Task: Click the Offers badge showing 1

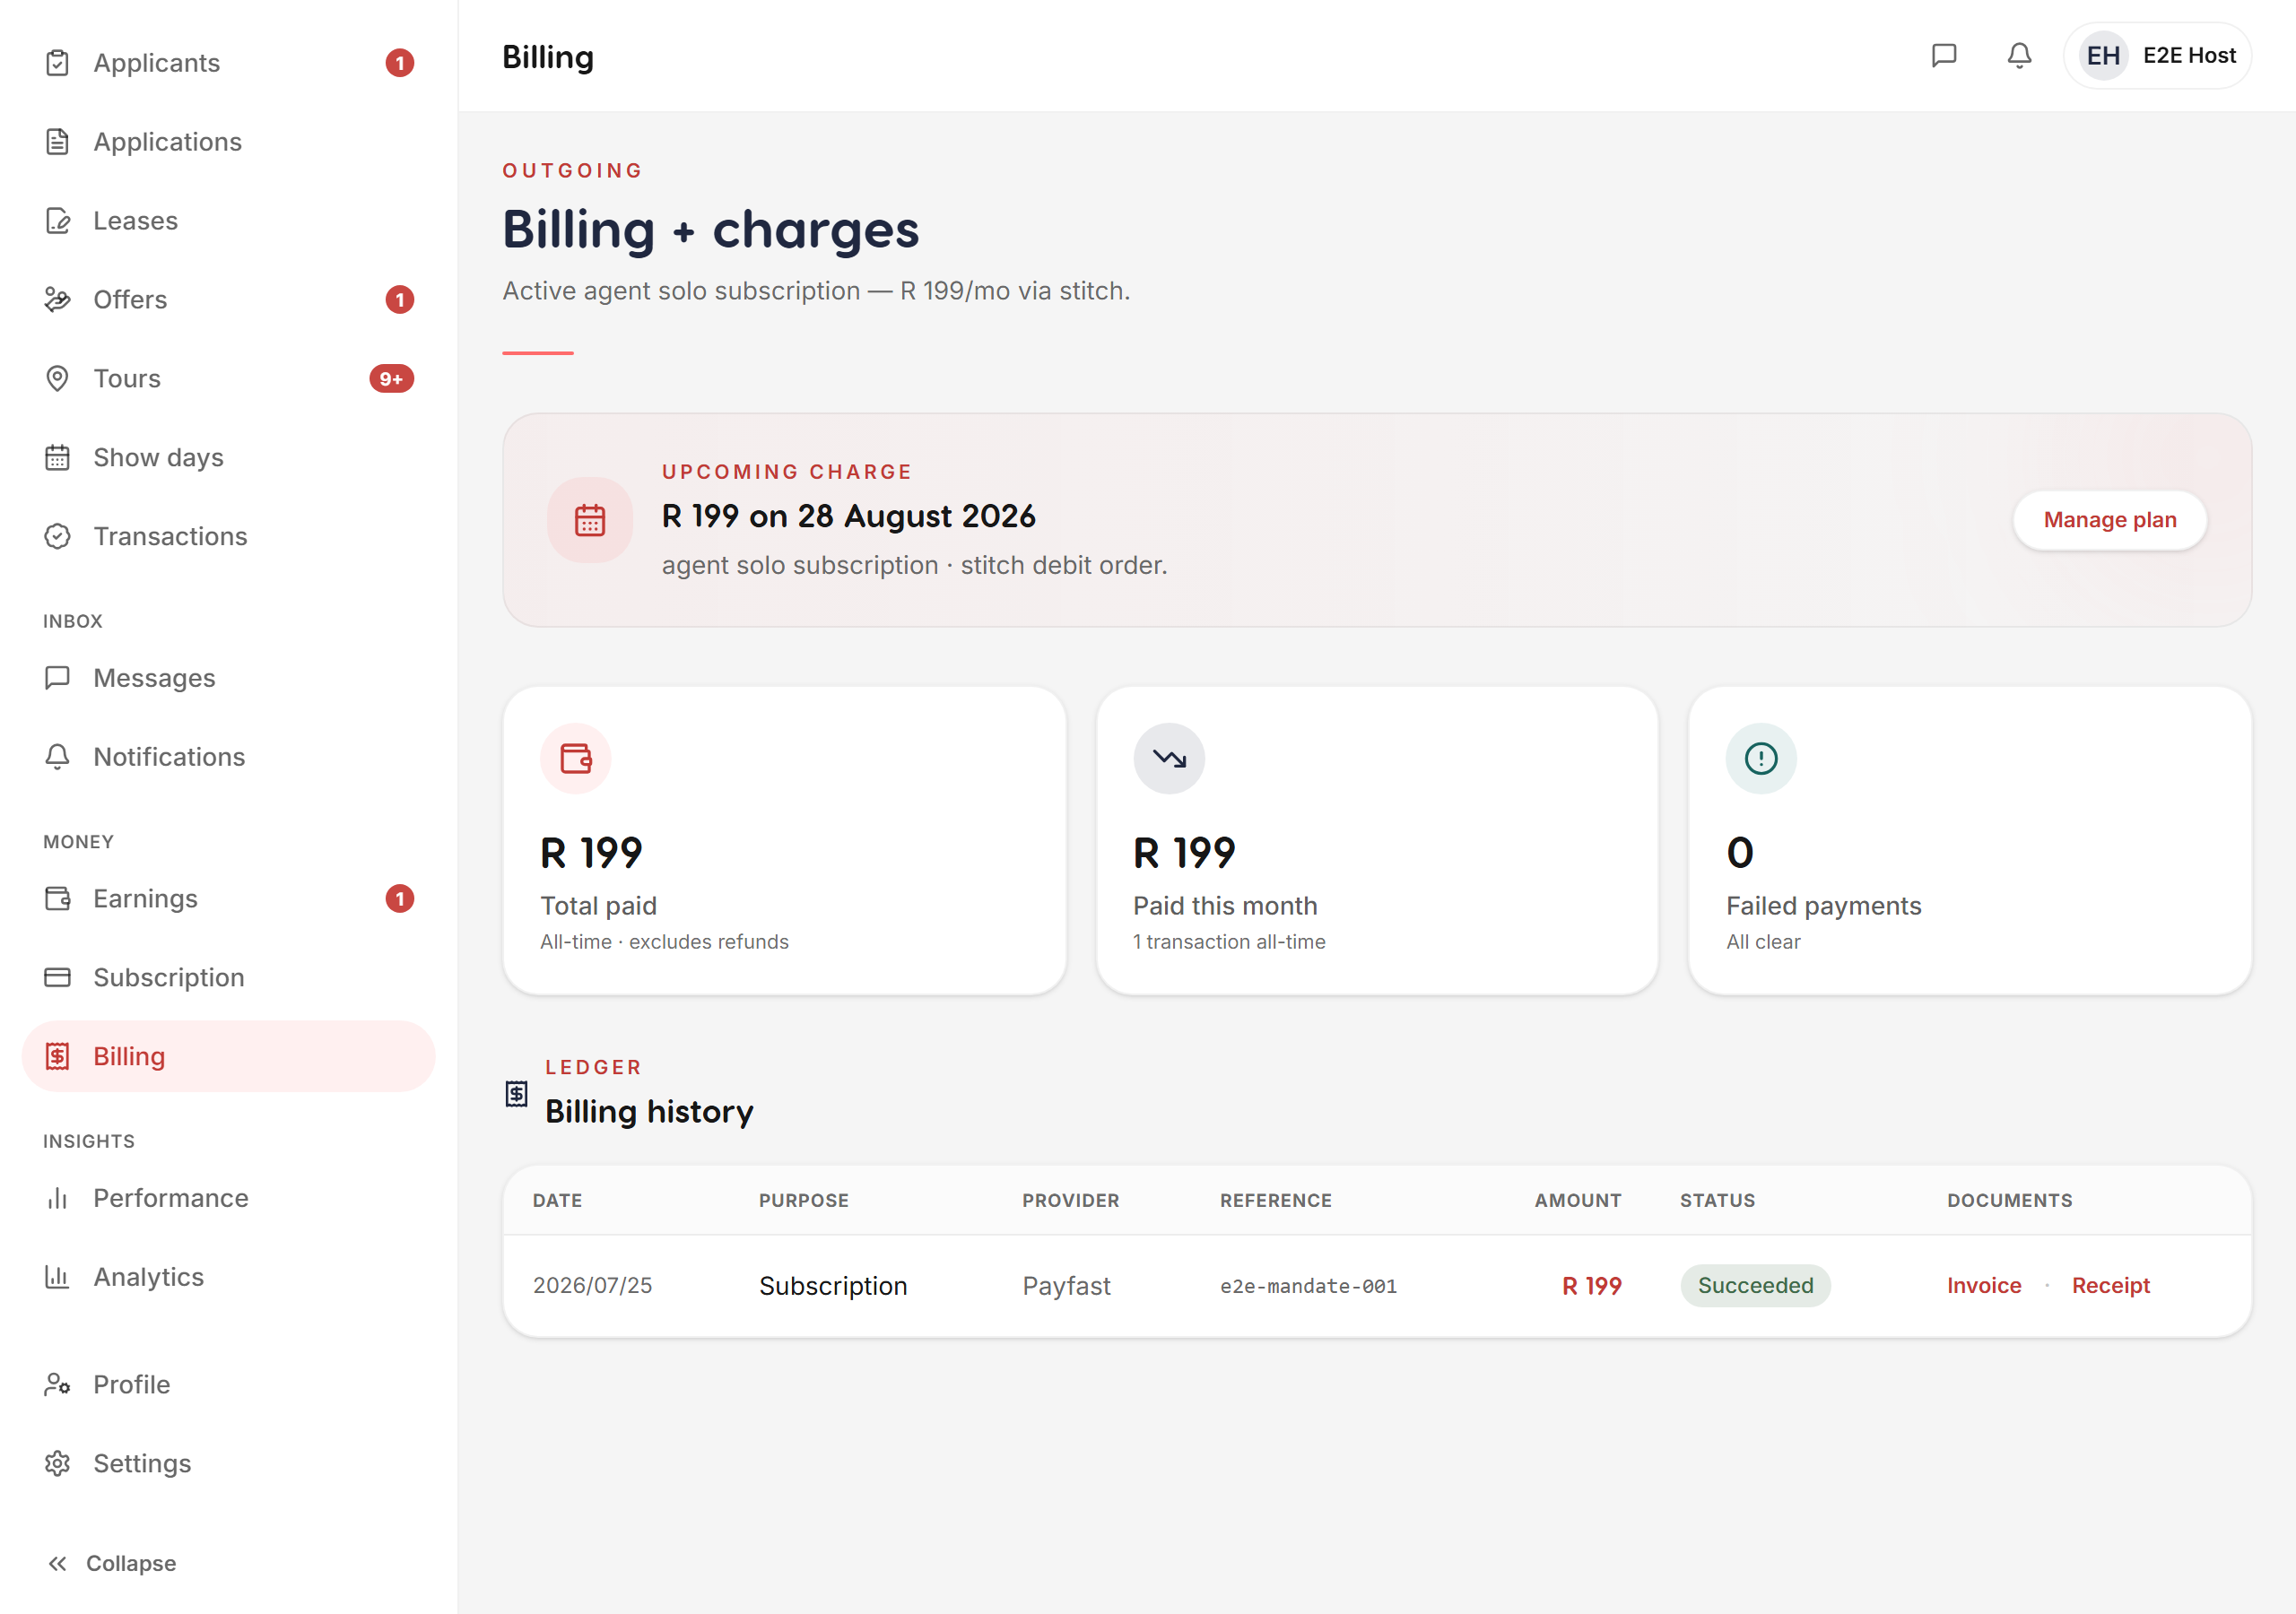Action: [x=400, y=300]
